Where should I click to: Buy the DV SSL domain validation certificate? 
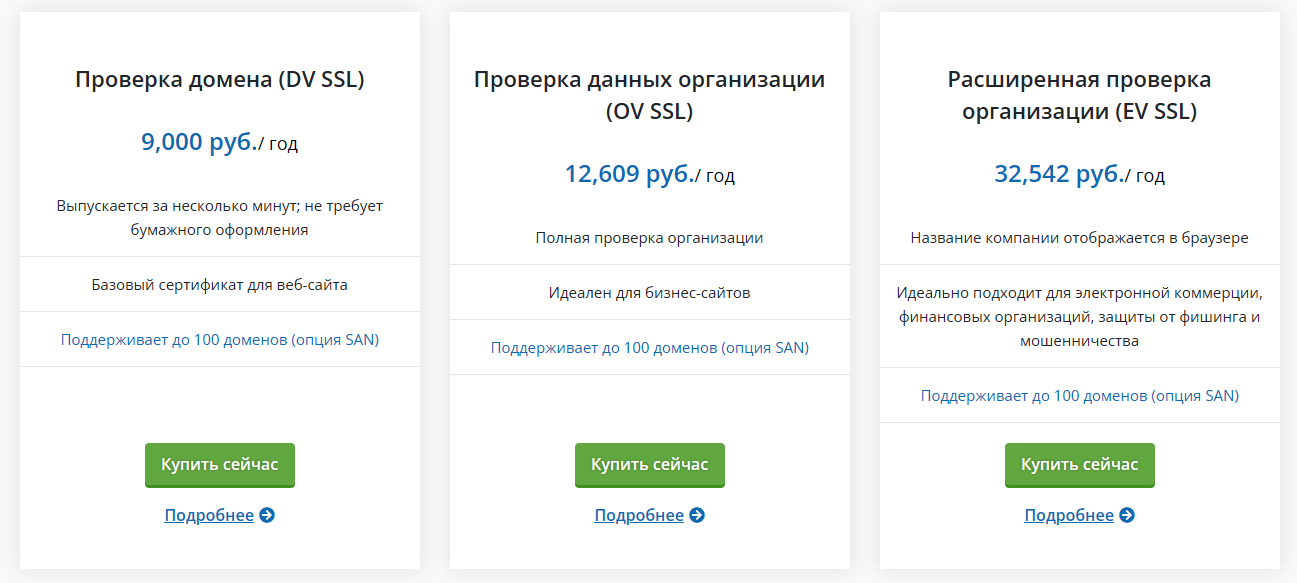(220, 465)
